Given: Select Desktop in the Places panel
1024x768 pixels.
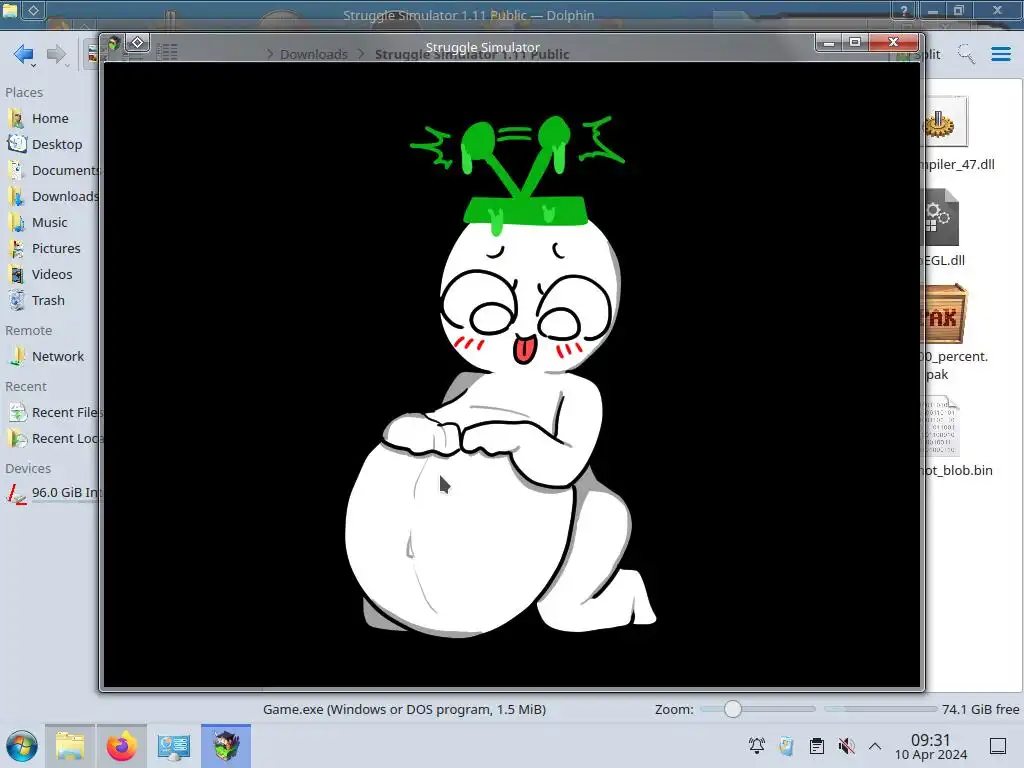Looking at the screenshot, I should click(50, 144).
